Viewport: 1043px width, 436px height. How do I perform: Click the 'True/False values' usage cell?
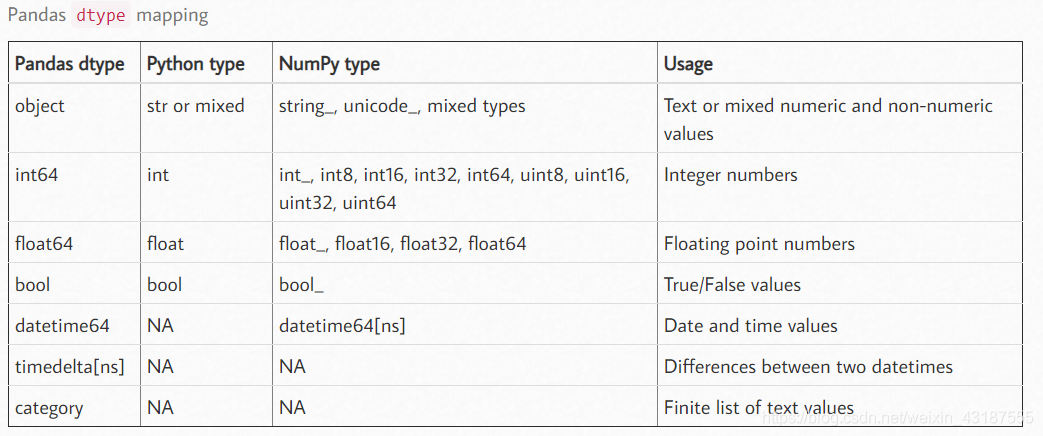coord(732,285)
